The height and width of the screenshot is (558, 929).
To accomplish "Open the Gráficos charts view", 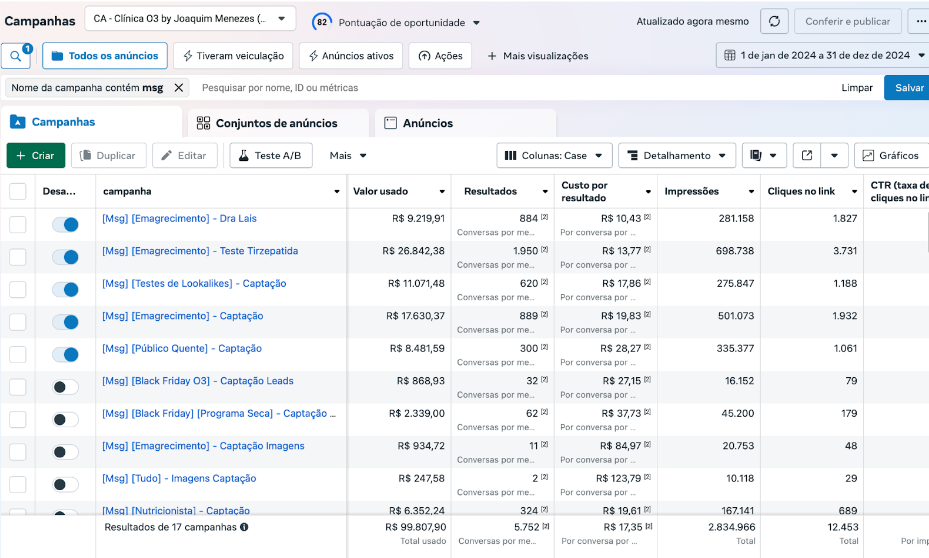I will 891,156.
